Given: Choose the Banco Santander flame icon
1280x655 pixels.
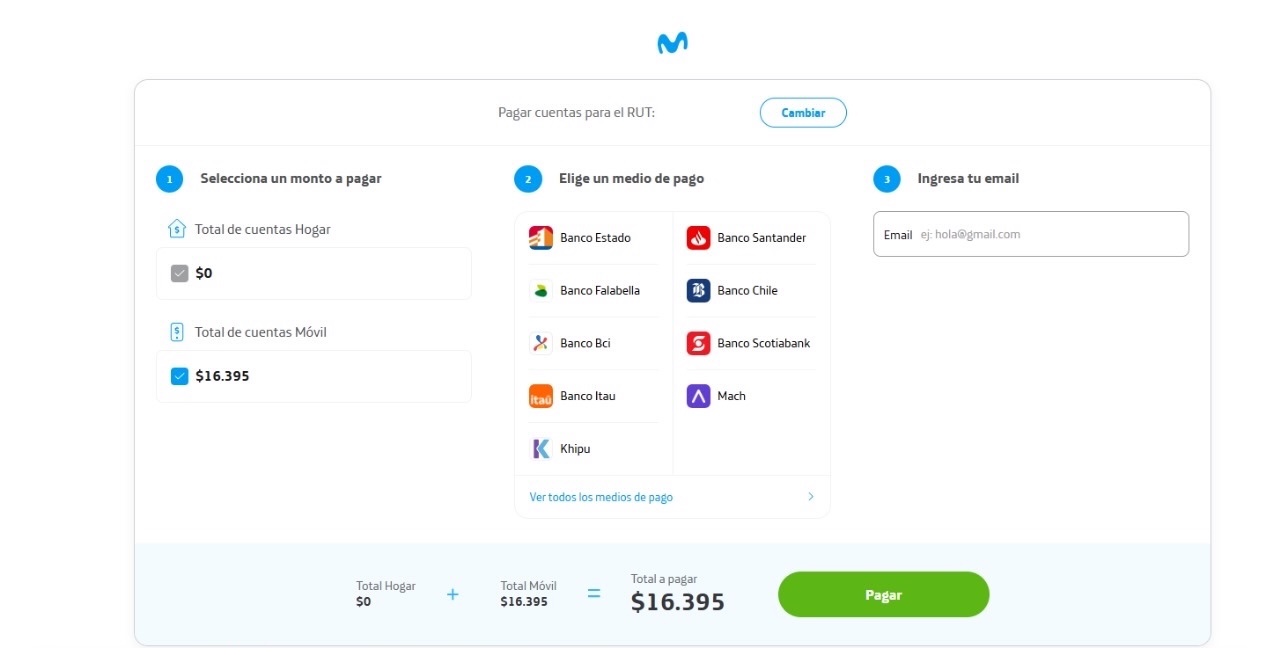Looking at the screenshot, I should click(x=698, y=238).
